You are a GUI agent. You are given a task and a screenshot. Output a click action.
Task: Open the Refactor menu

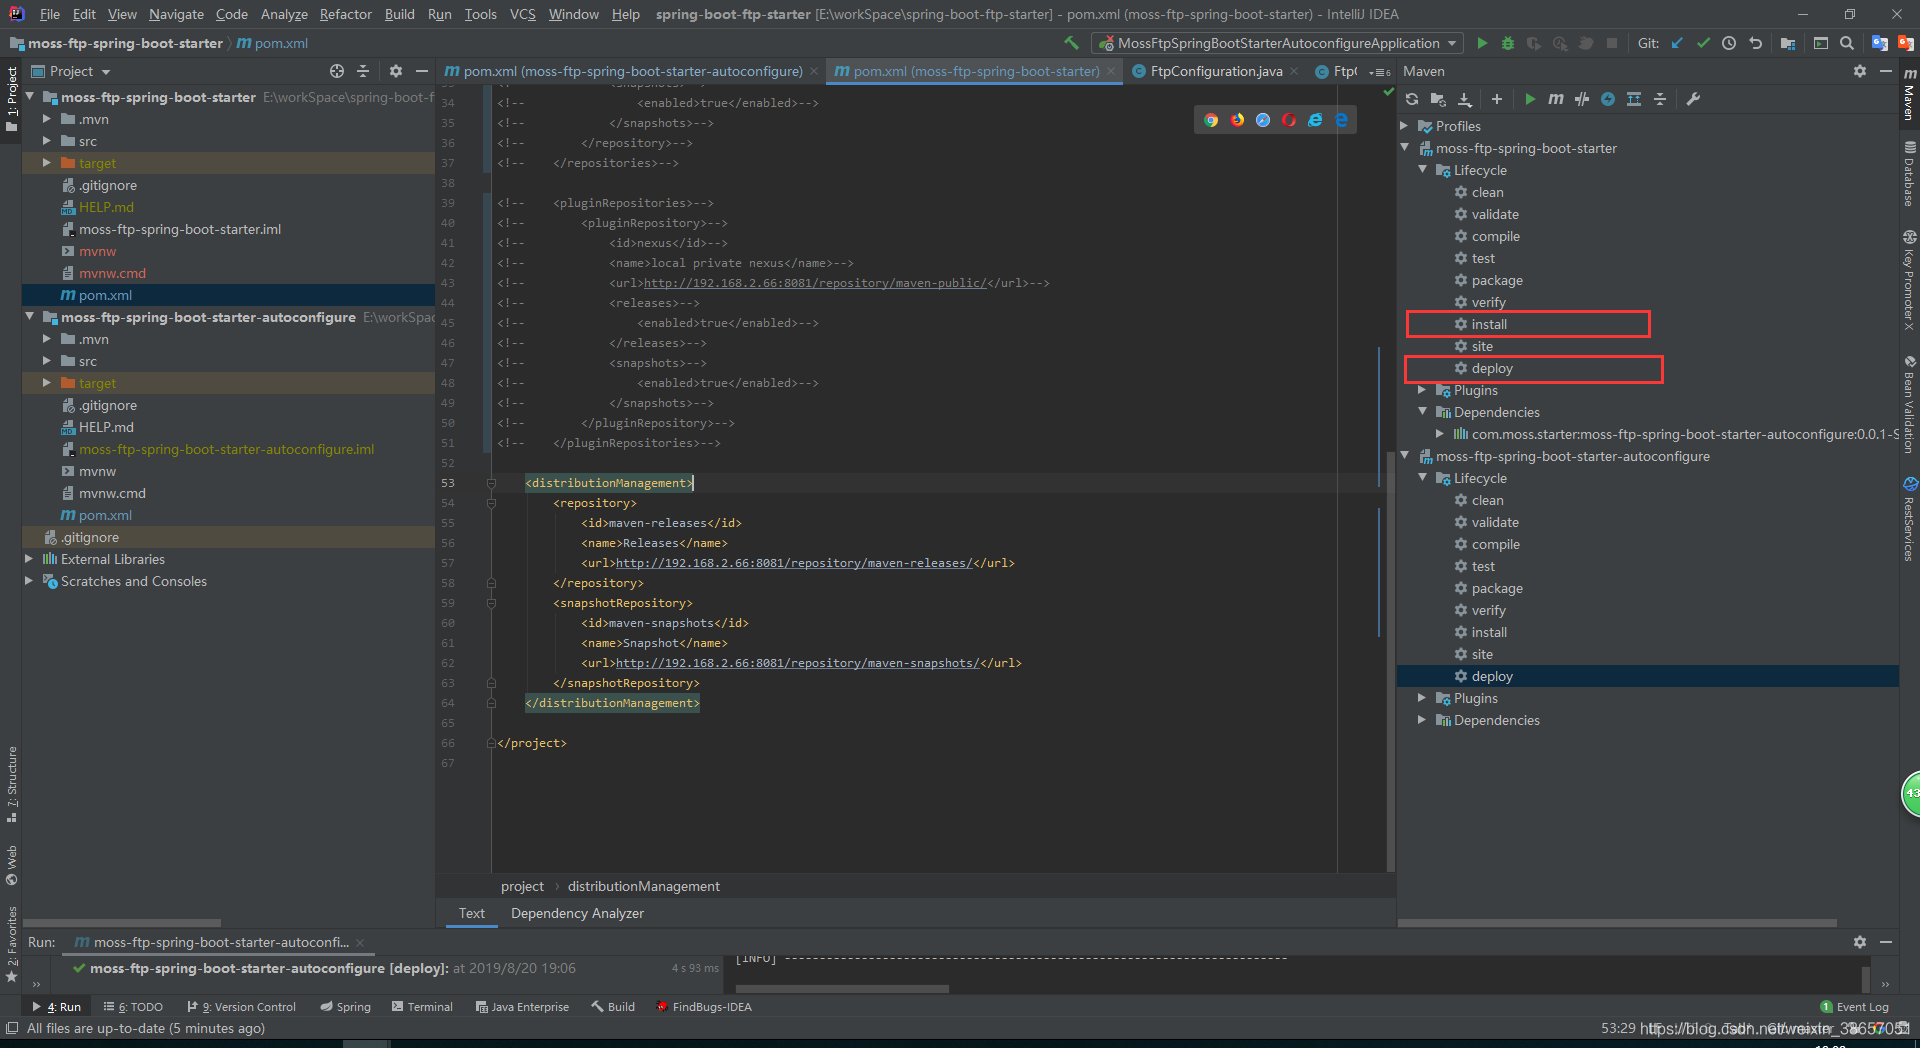tap(345, 14)
